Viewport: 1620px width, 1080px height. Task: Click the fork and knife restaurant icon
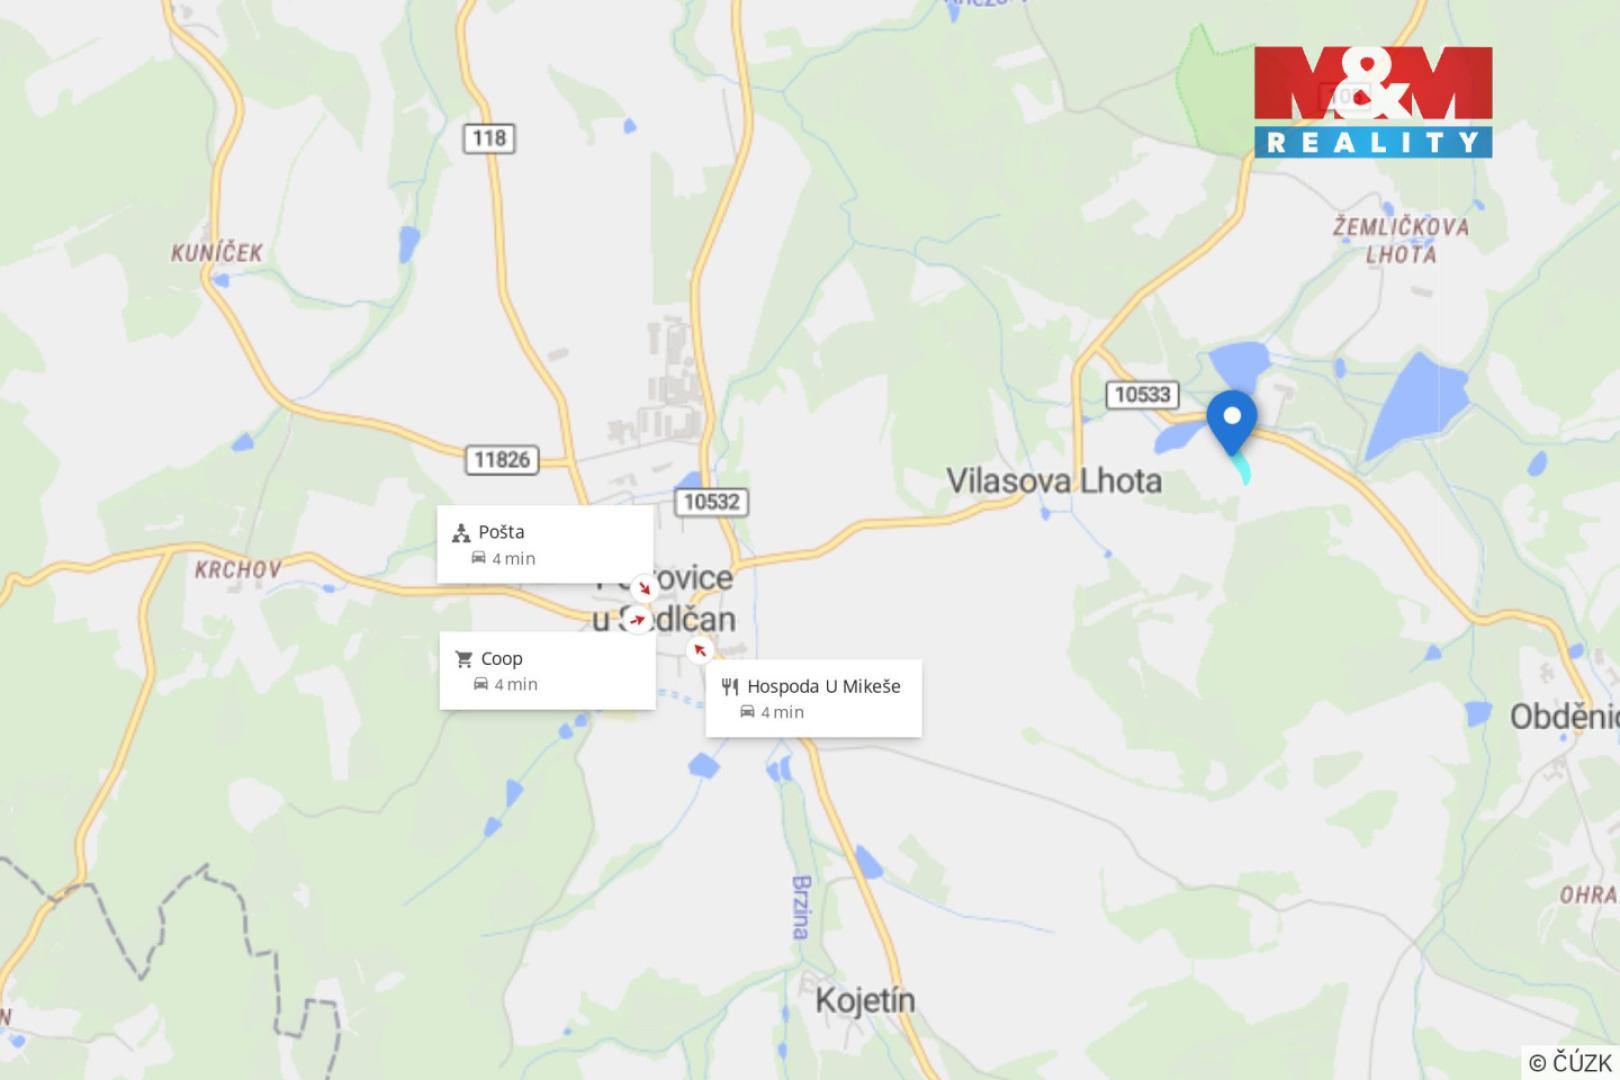click(730, 686)
